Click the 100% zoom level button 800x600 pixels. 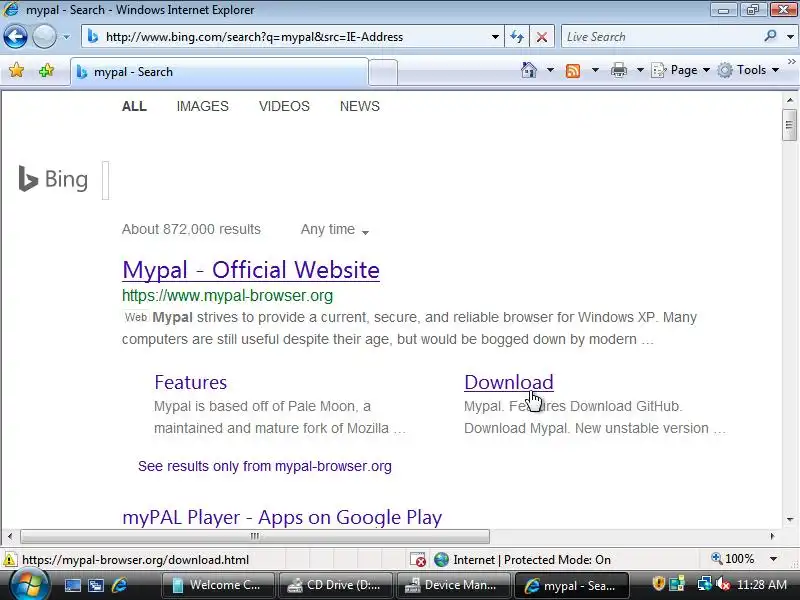pos(733,559)
